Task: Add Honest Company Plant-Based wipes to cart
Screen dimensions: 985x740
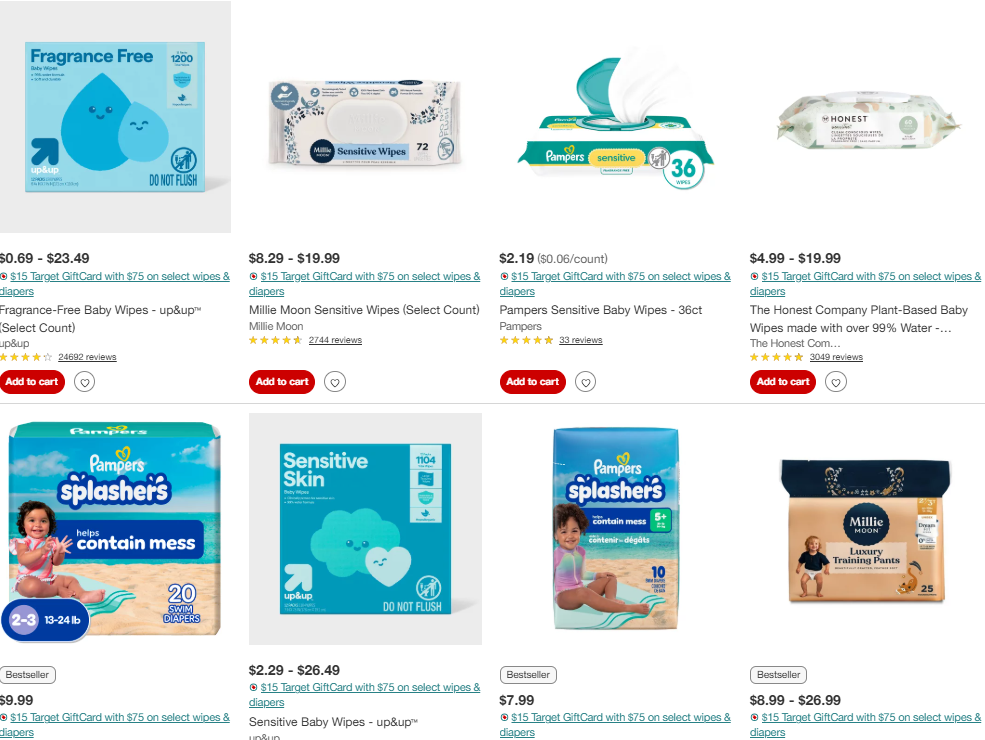Action: [783, 382]
